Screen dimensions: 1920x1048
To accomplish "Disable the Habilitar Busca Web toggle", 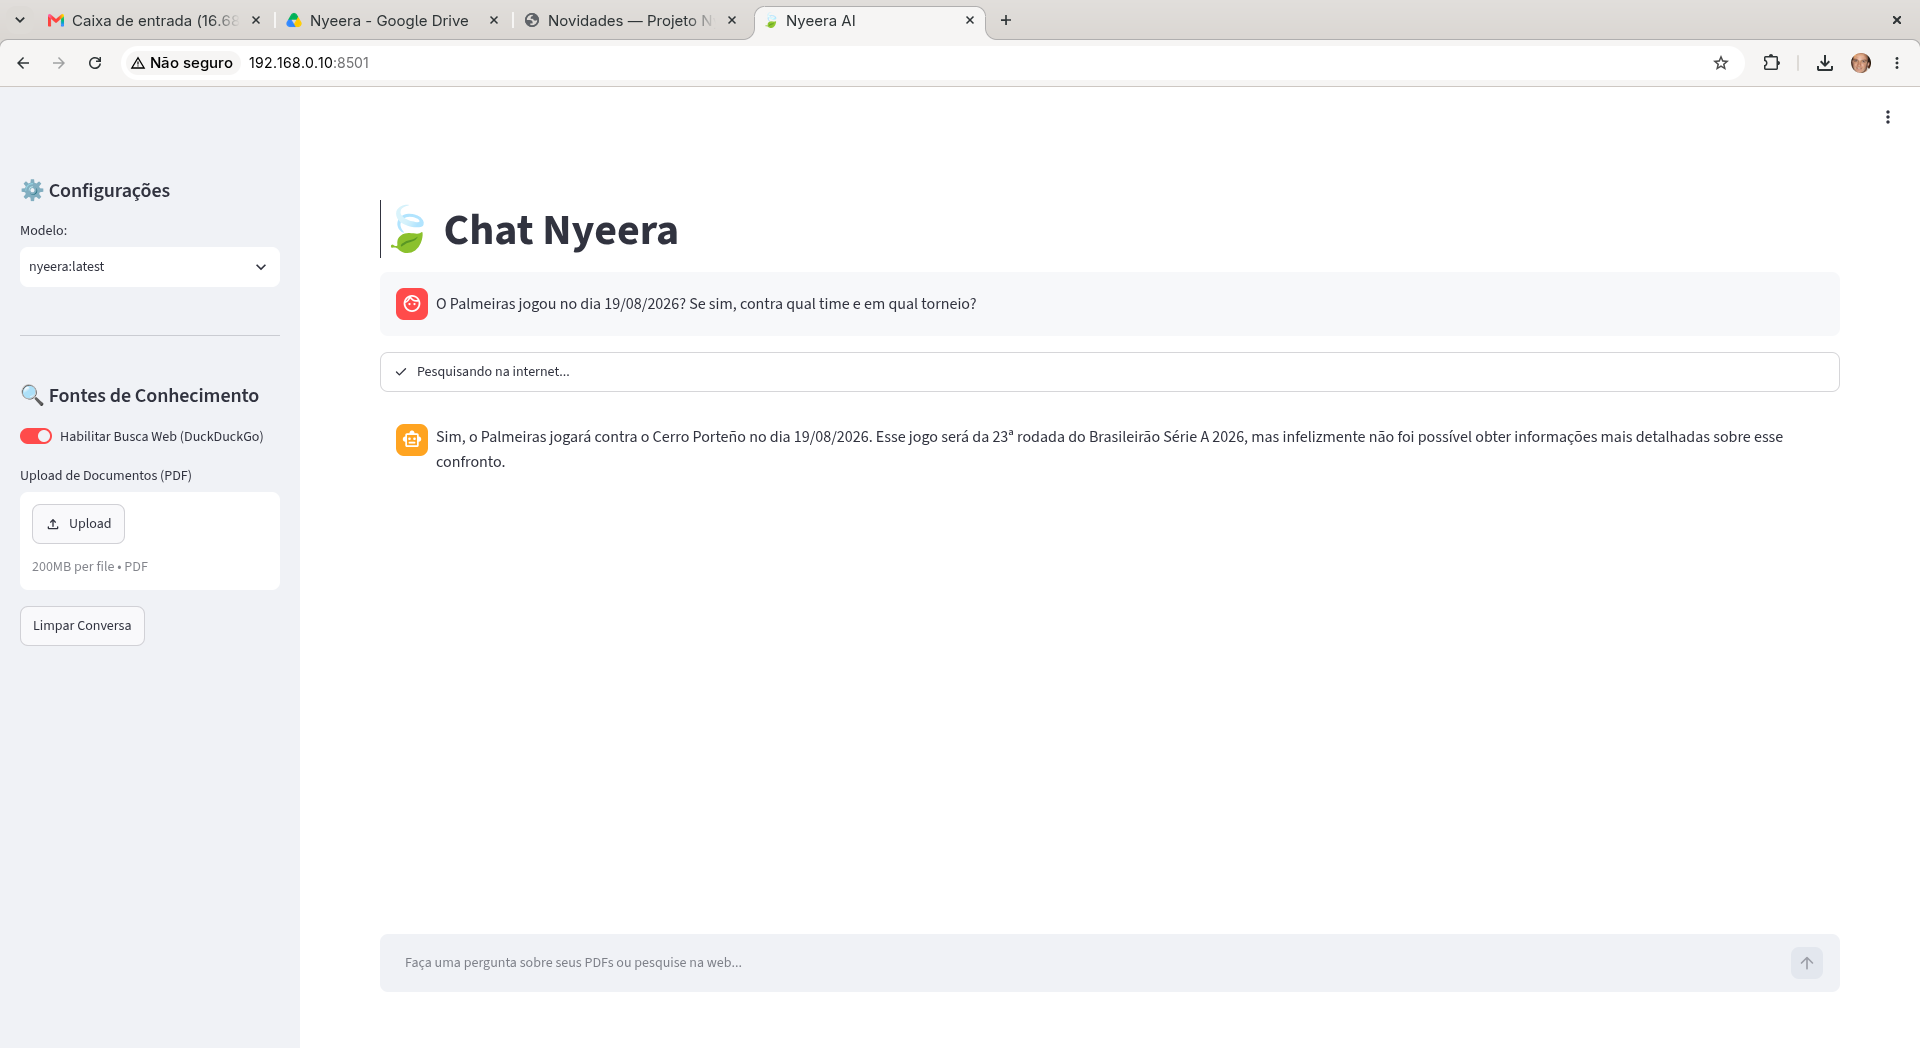I will pyautogui.click(x=36, y=436).
